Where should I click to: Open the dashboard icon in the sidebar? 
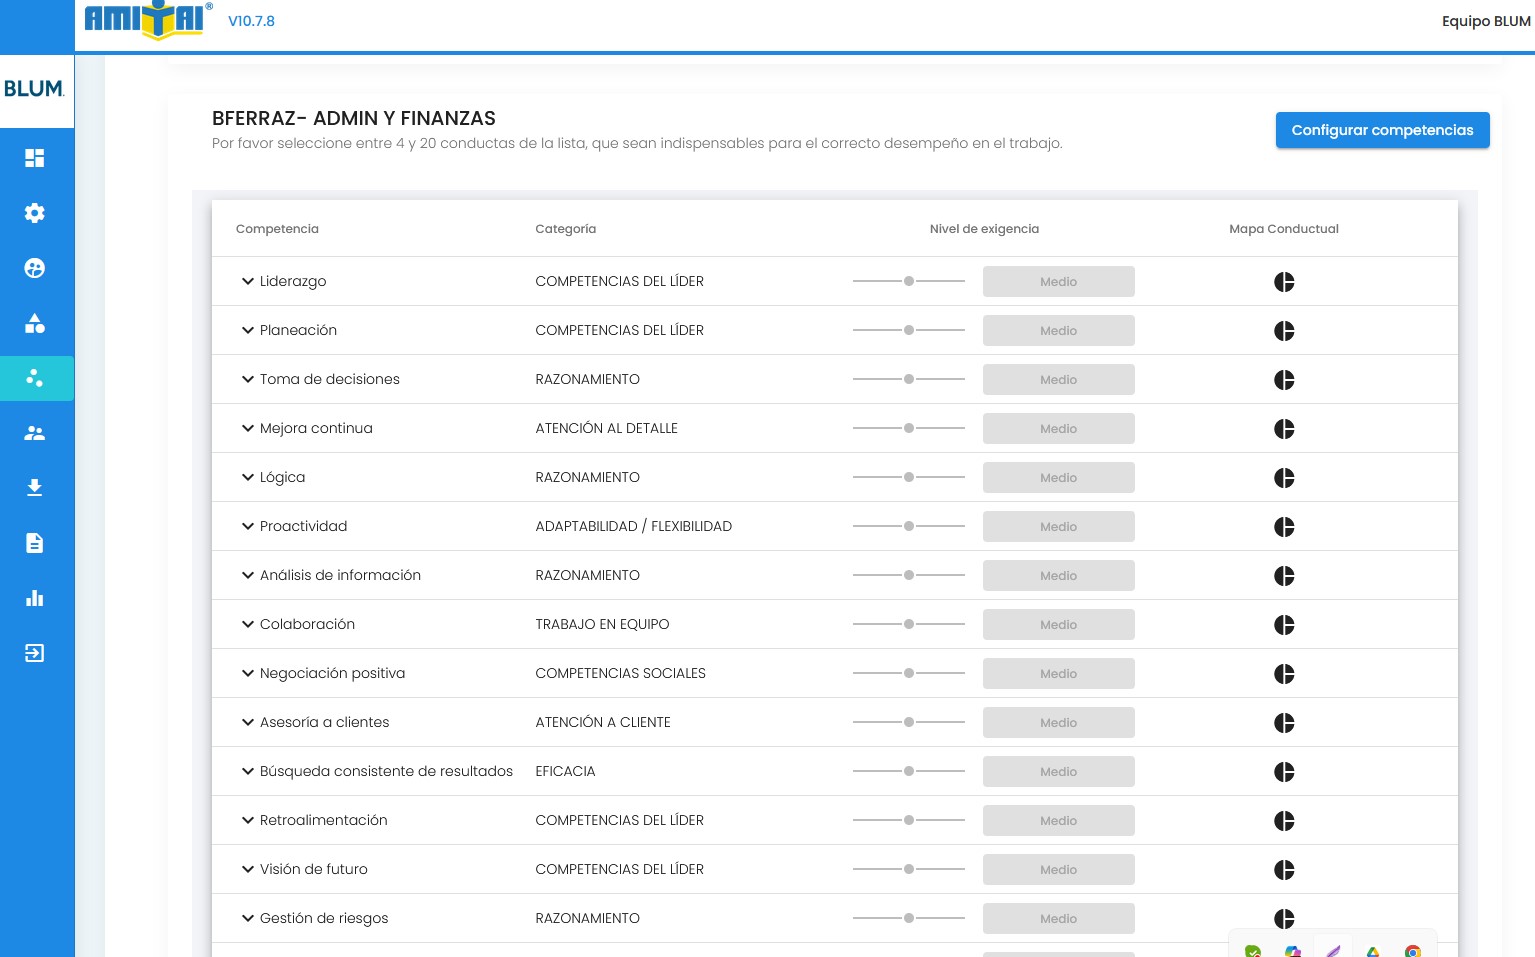35,158
